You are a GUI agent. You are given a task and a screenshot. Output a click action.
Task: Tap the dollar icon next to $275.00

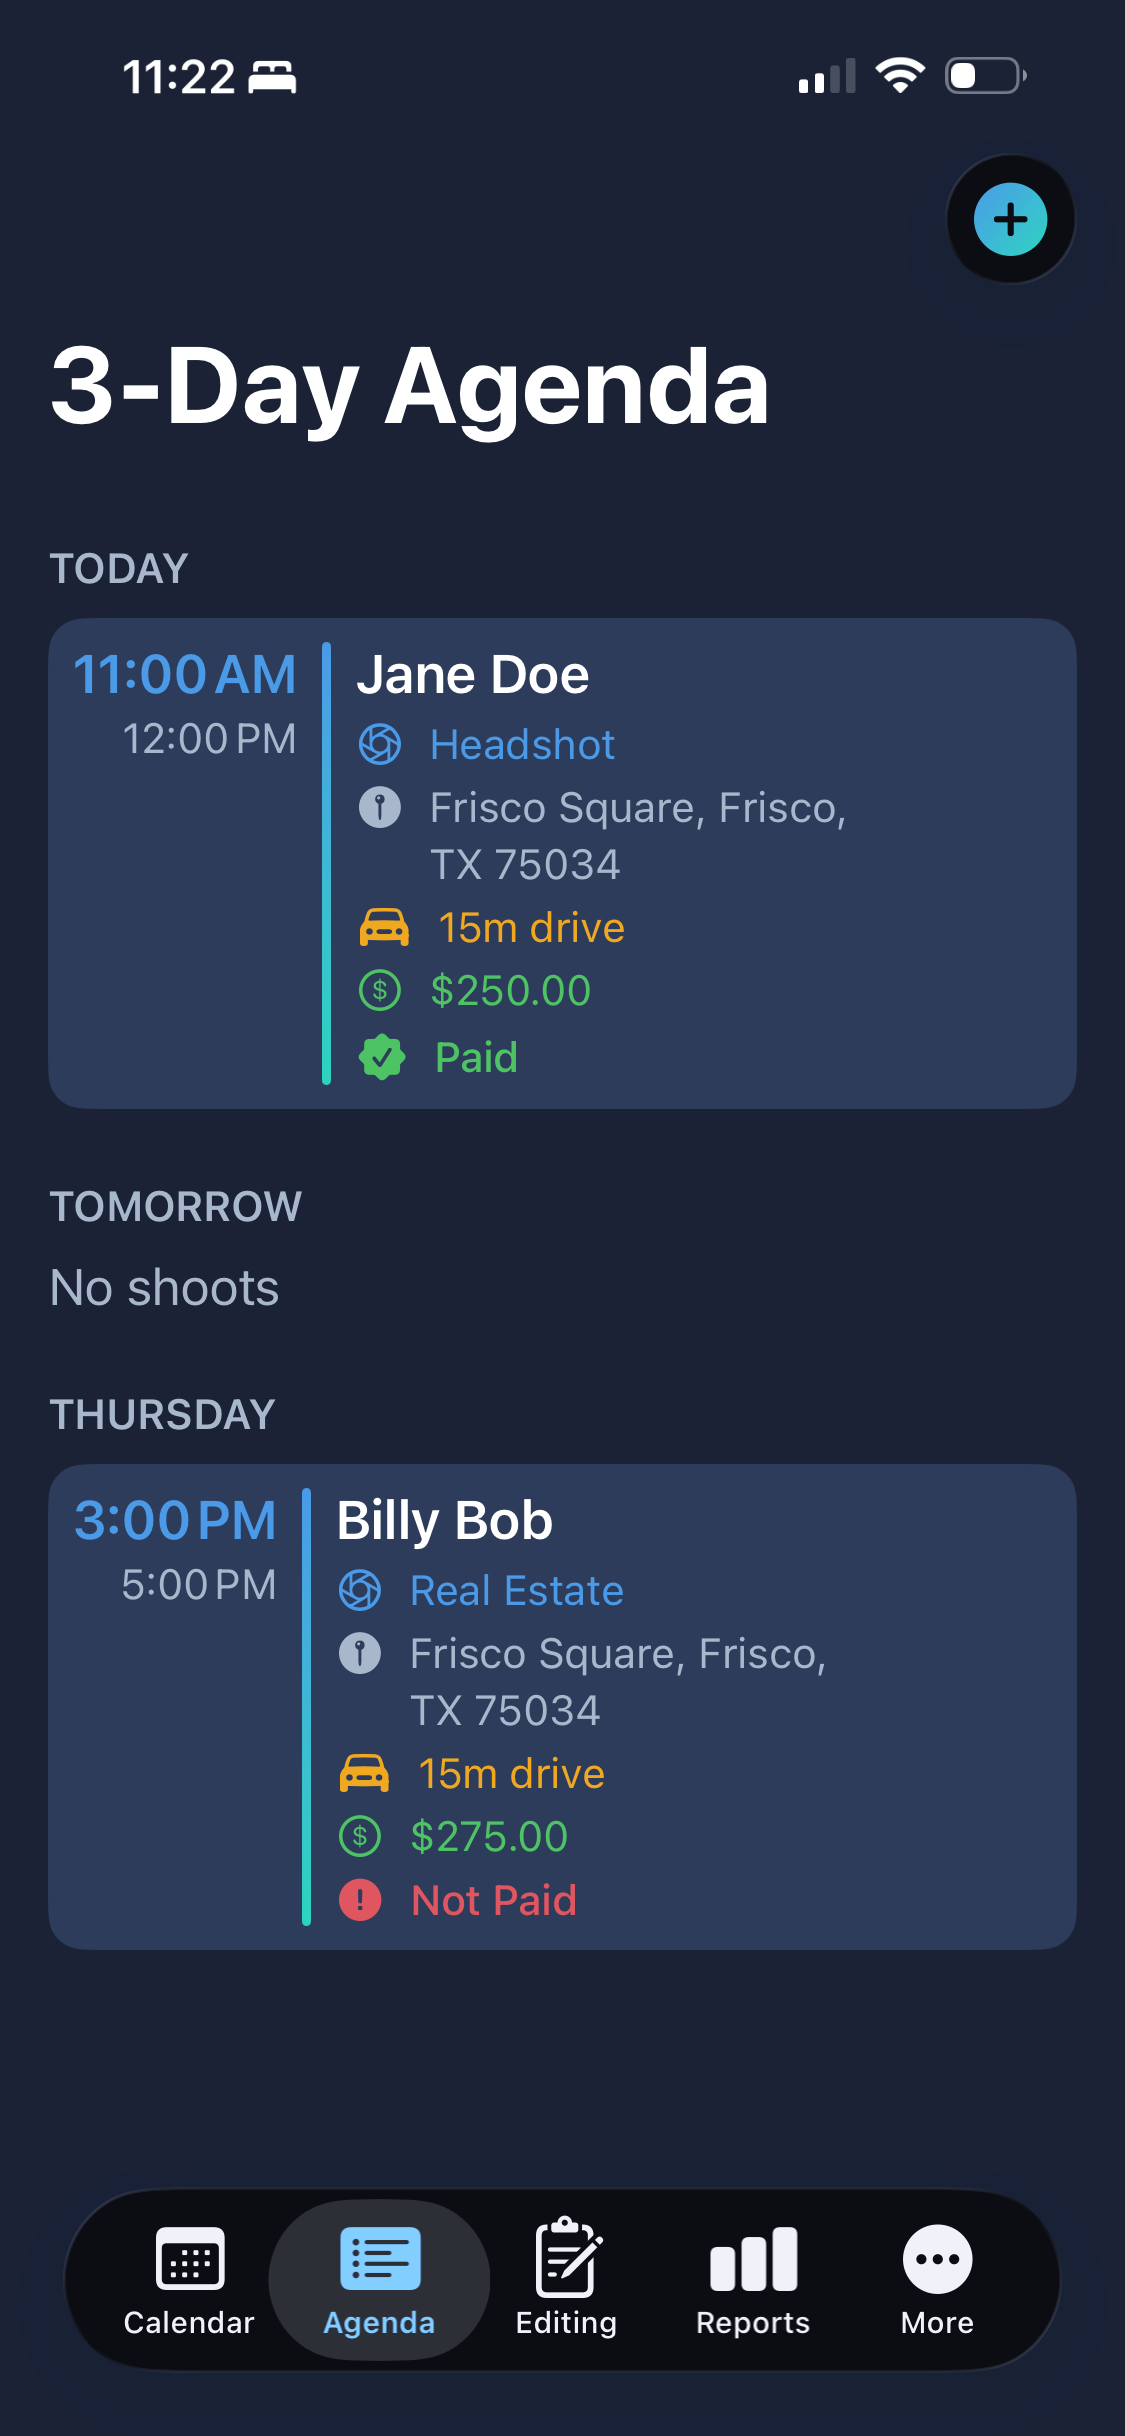pos(360,1837)
